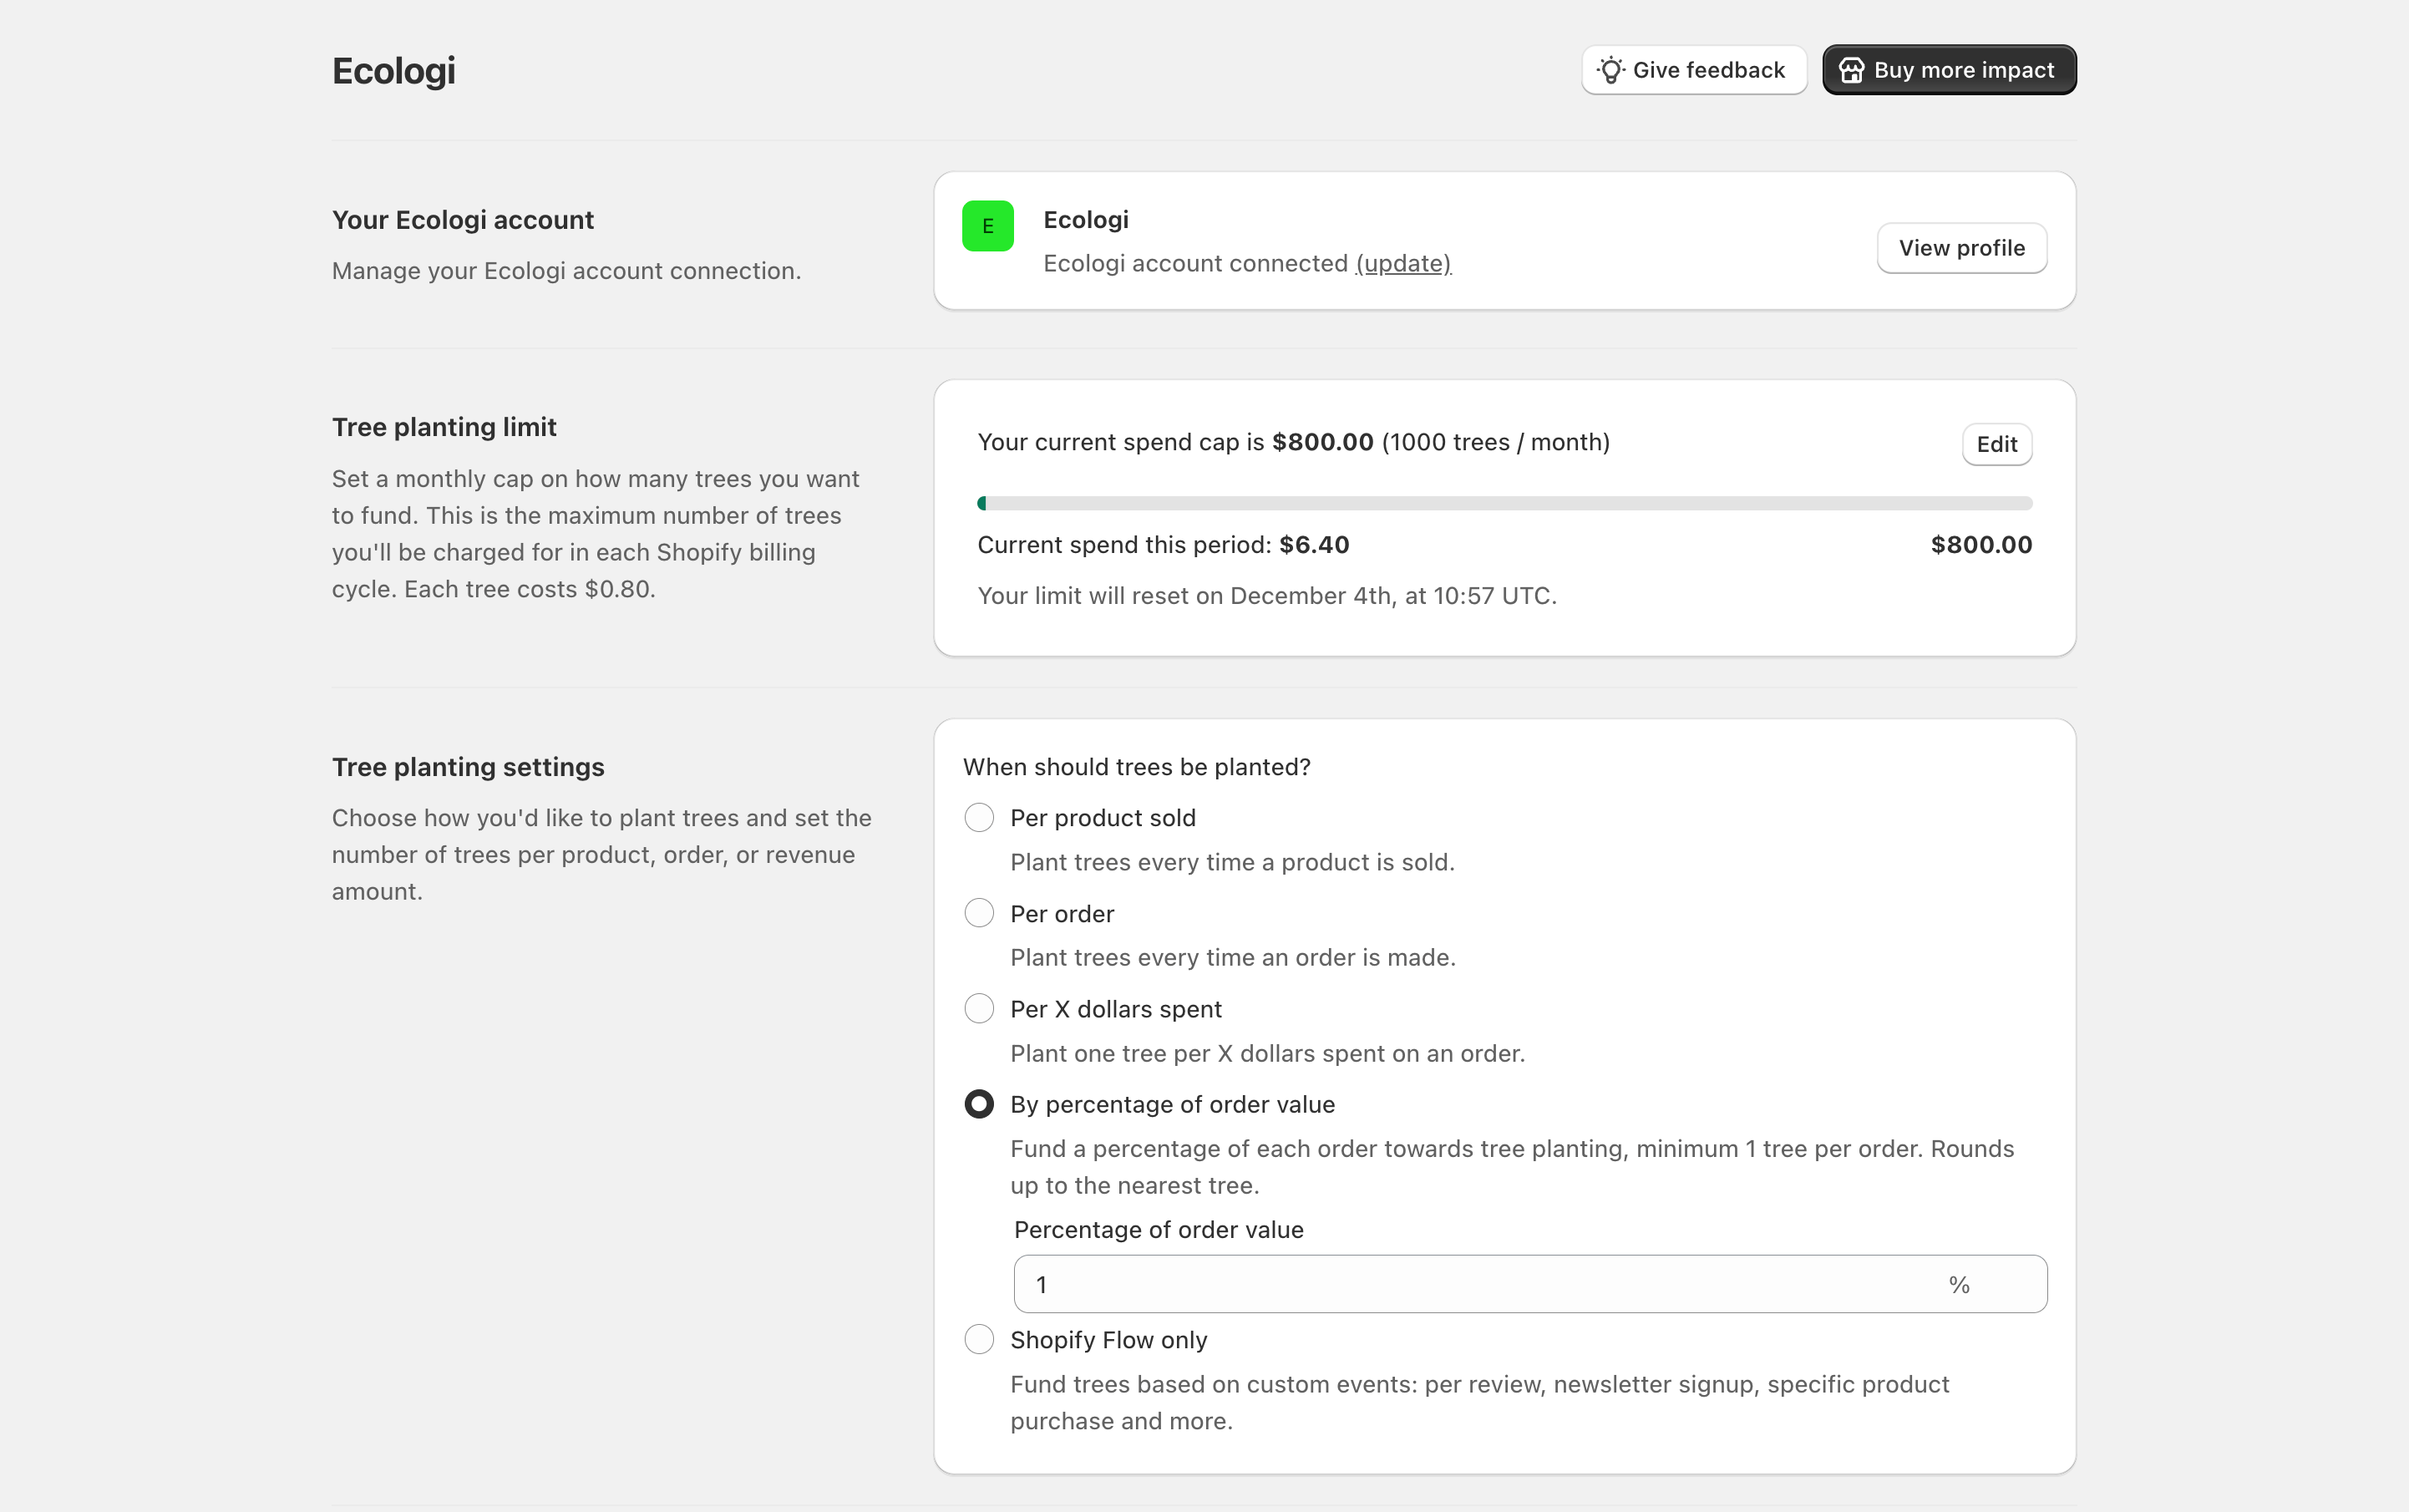Click the percent symbol in the input field
Image resolution: width=2409 pixels, height=1512 pixels.
coord(1958,1284)
